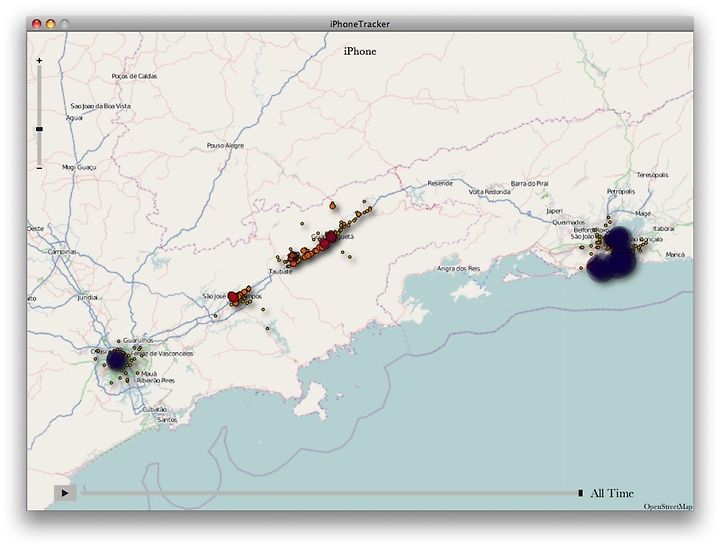Play the location timeline animation
The width and height of the screenshot is (720, 547).
tap(65, 493)
